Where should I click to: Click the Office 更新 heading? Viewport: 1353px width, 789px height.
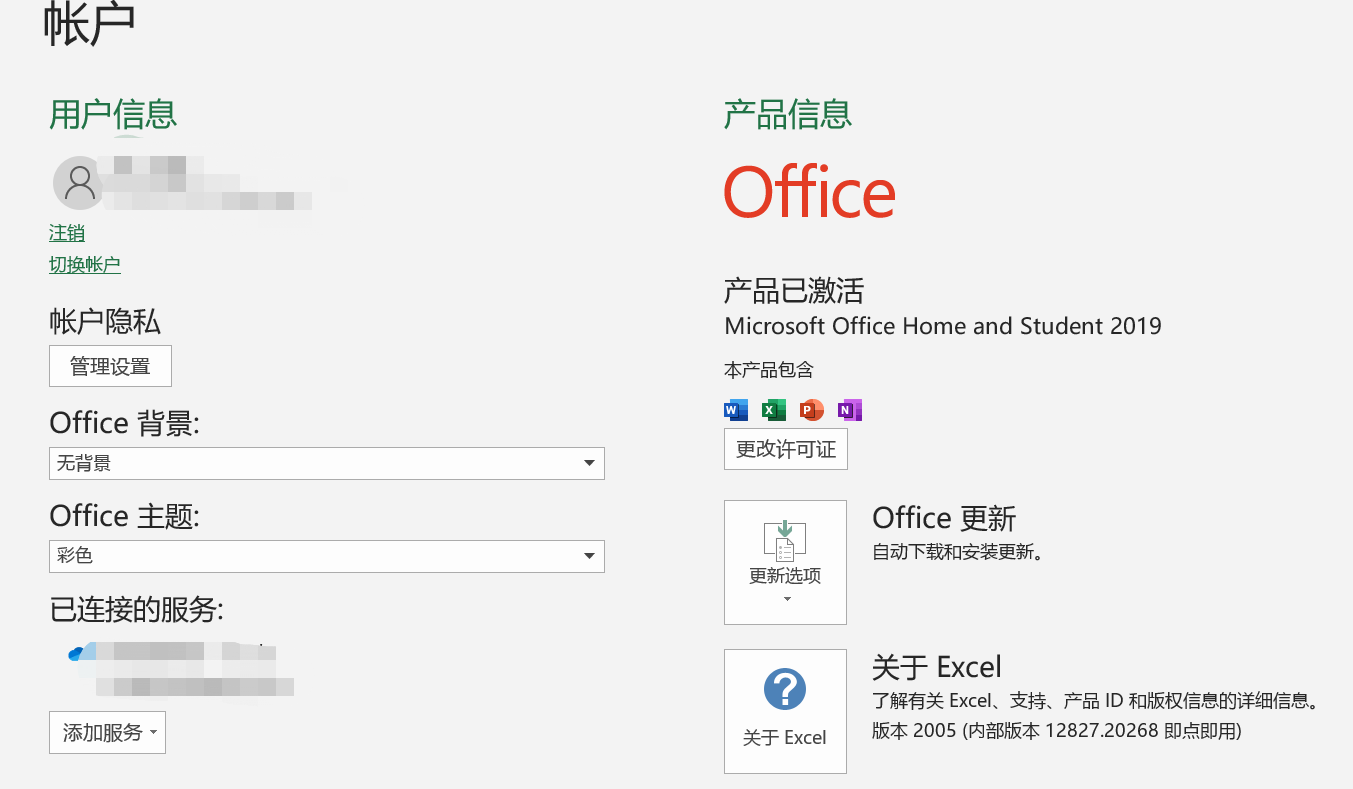944,518
